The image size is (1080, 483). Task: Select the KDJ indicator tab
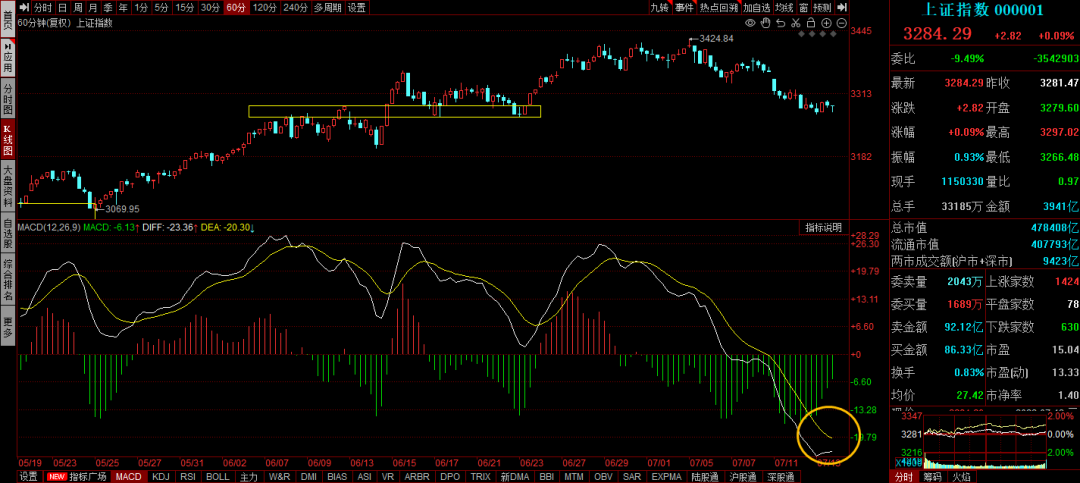tap(160, 477)
